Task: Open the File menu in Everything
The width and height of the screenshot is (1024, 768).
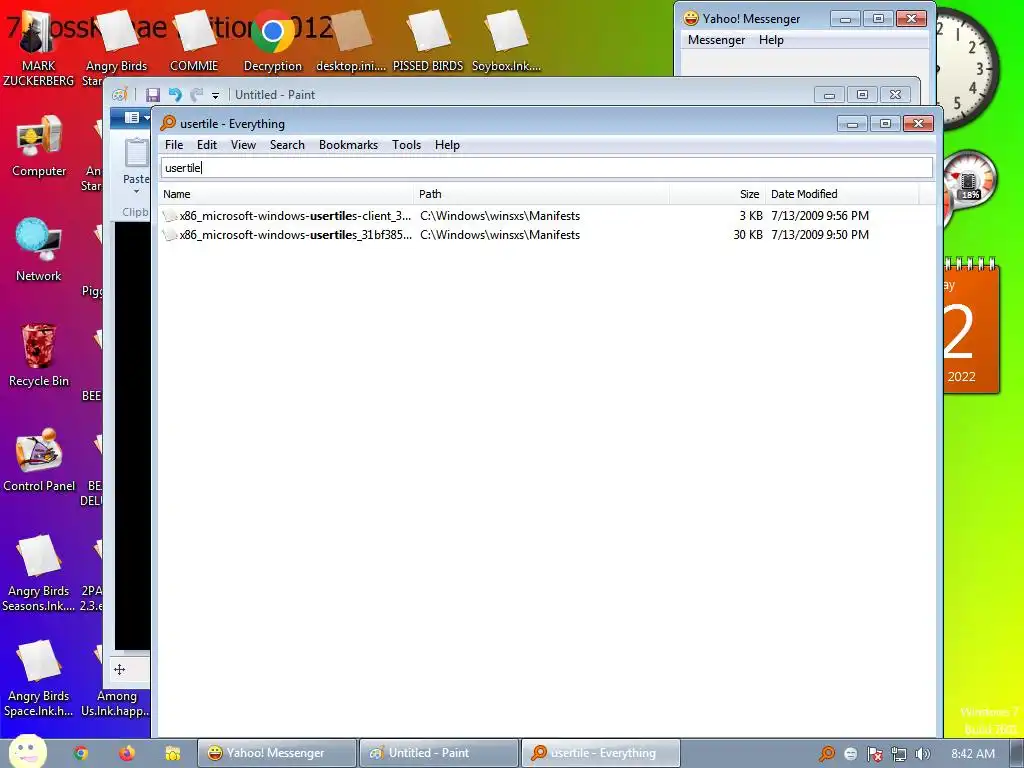Action: [174, 145]
